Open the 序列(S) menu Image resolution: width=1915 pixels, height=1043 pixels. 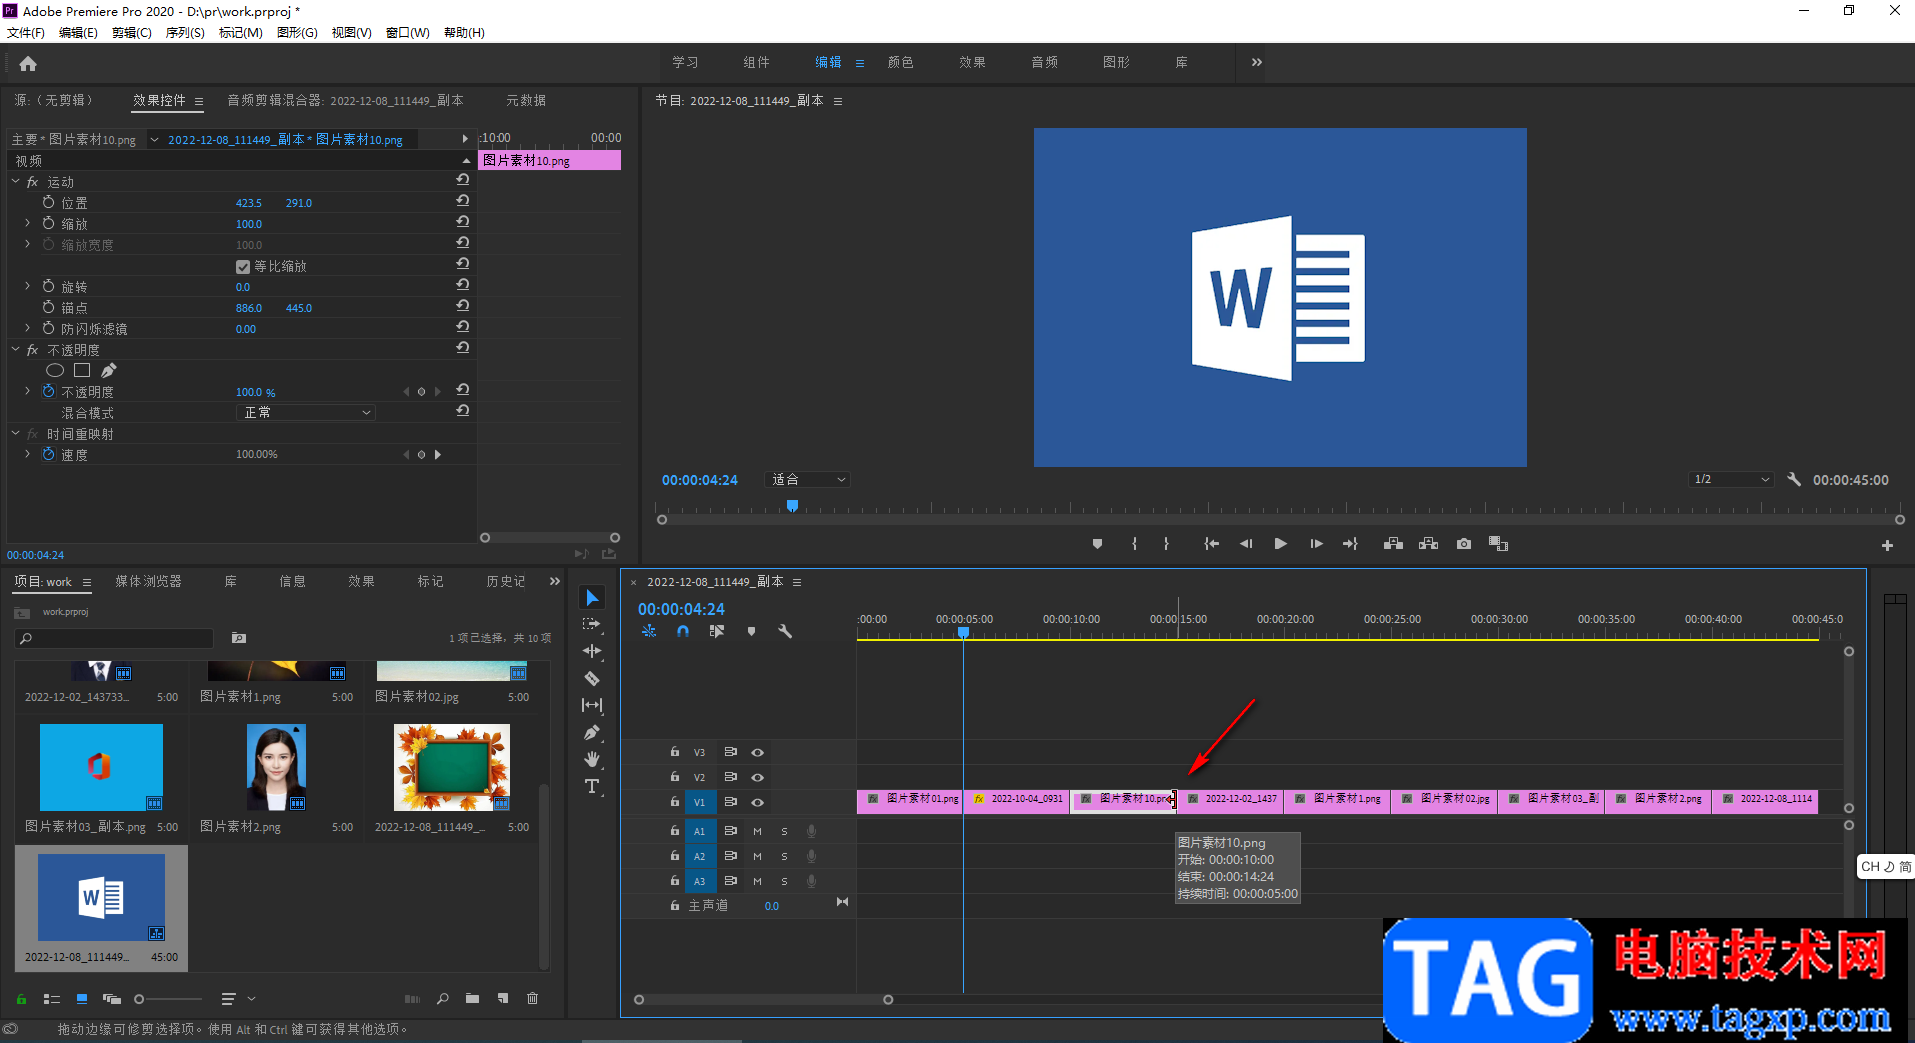pos(185,33)
